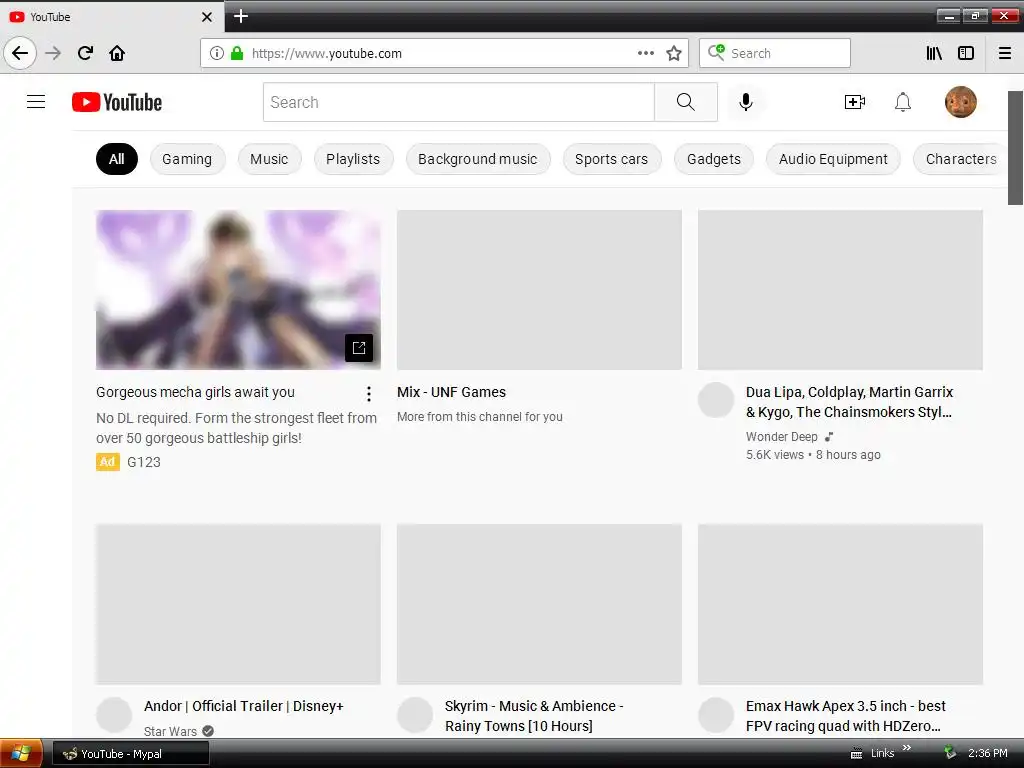Select the Audio Equipment chip
Viewport: 1024px width, 768px height.
click(x=833, y=159)
